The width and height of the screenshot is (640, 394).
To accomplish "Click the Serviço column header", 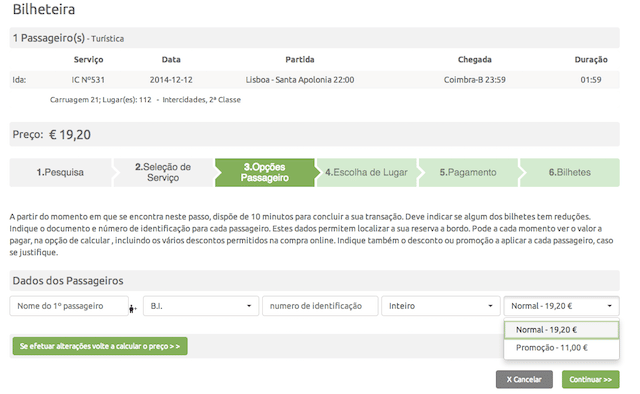I will (88, 60).
